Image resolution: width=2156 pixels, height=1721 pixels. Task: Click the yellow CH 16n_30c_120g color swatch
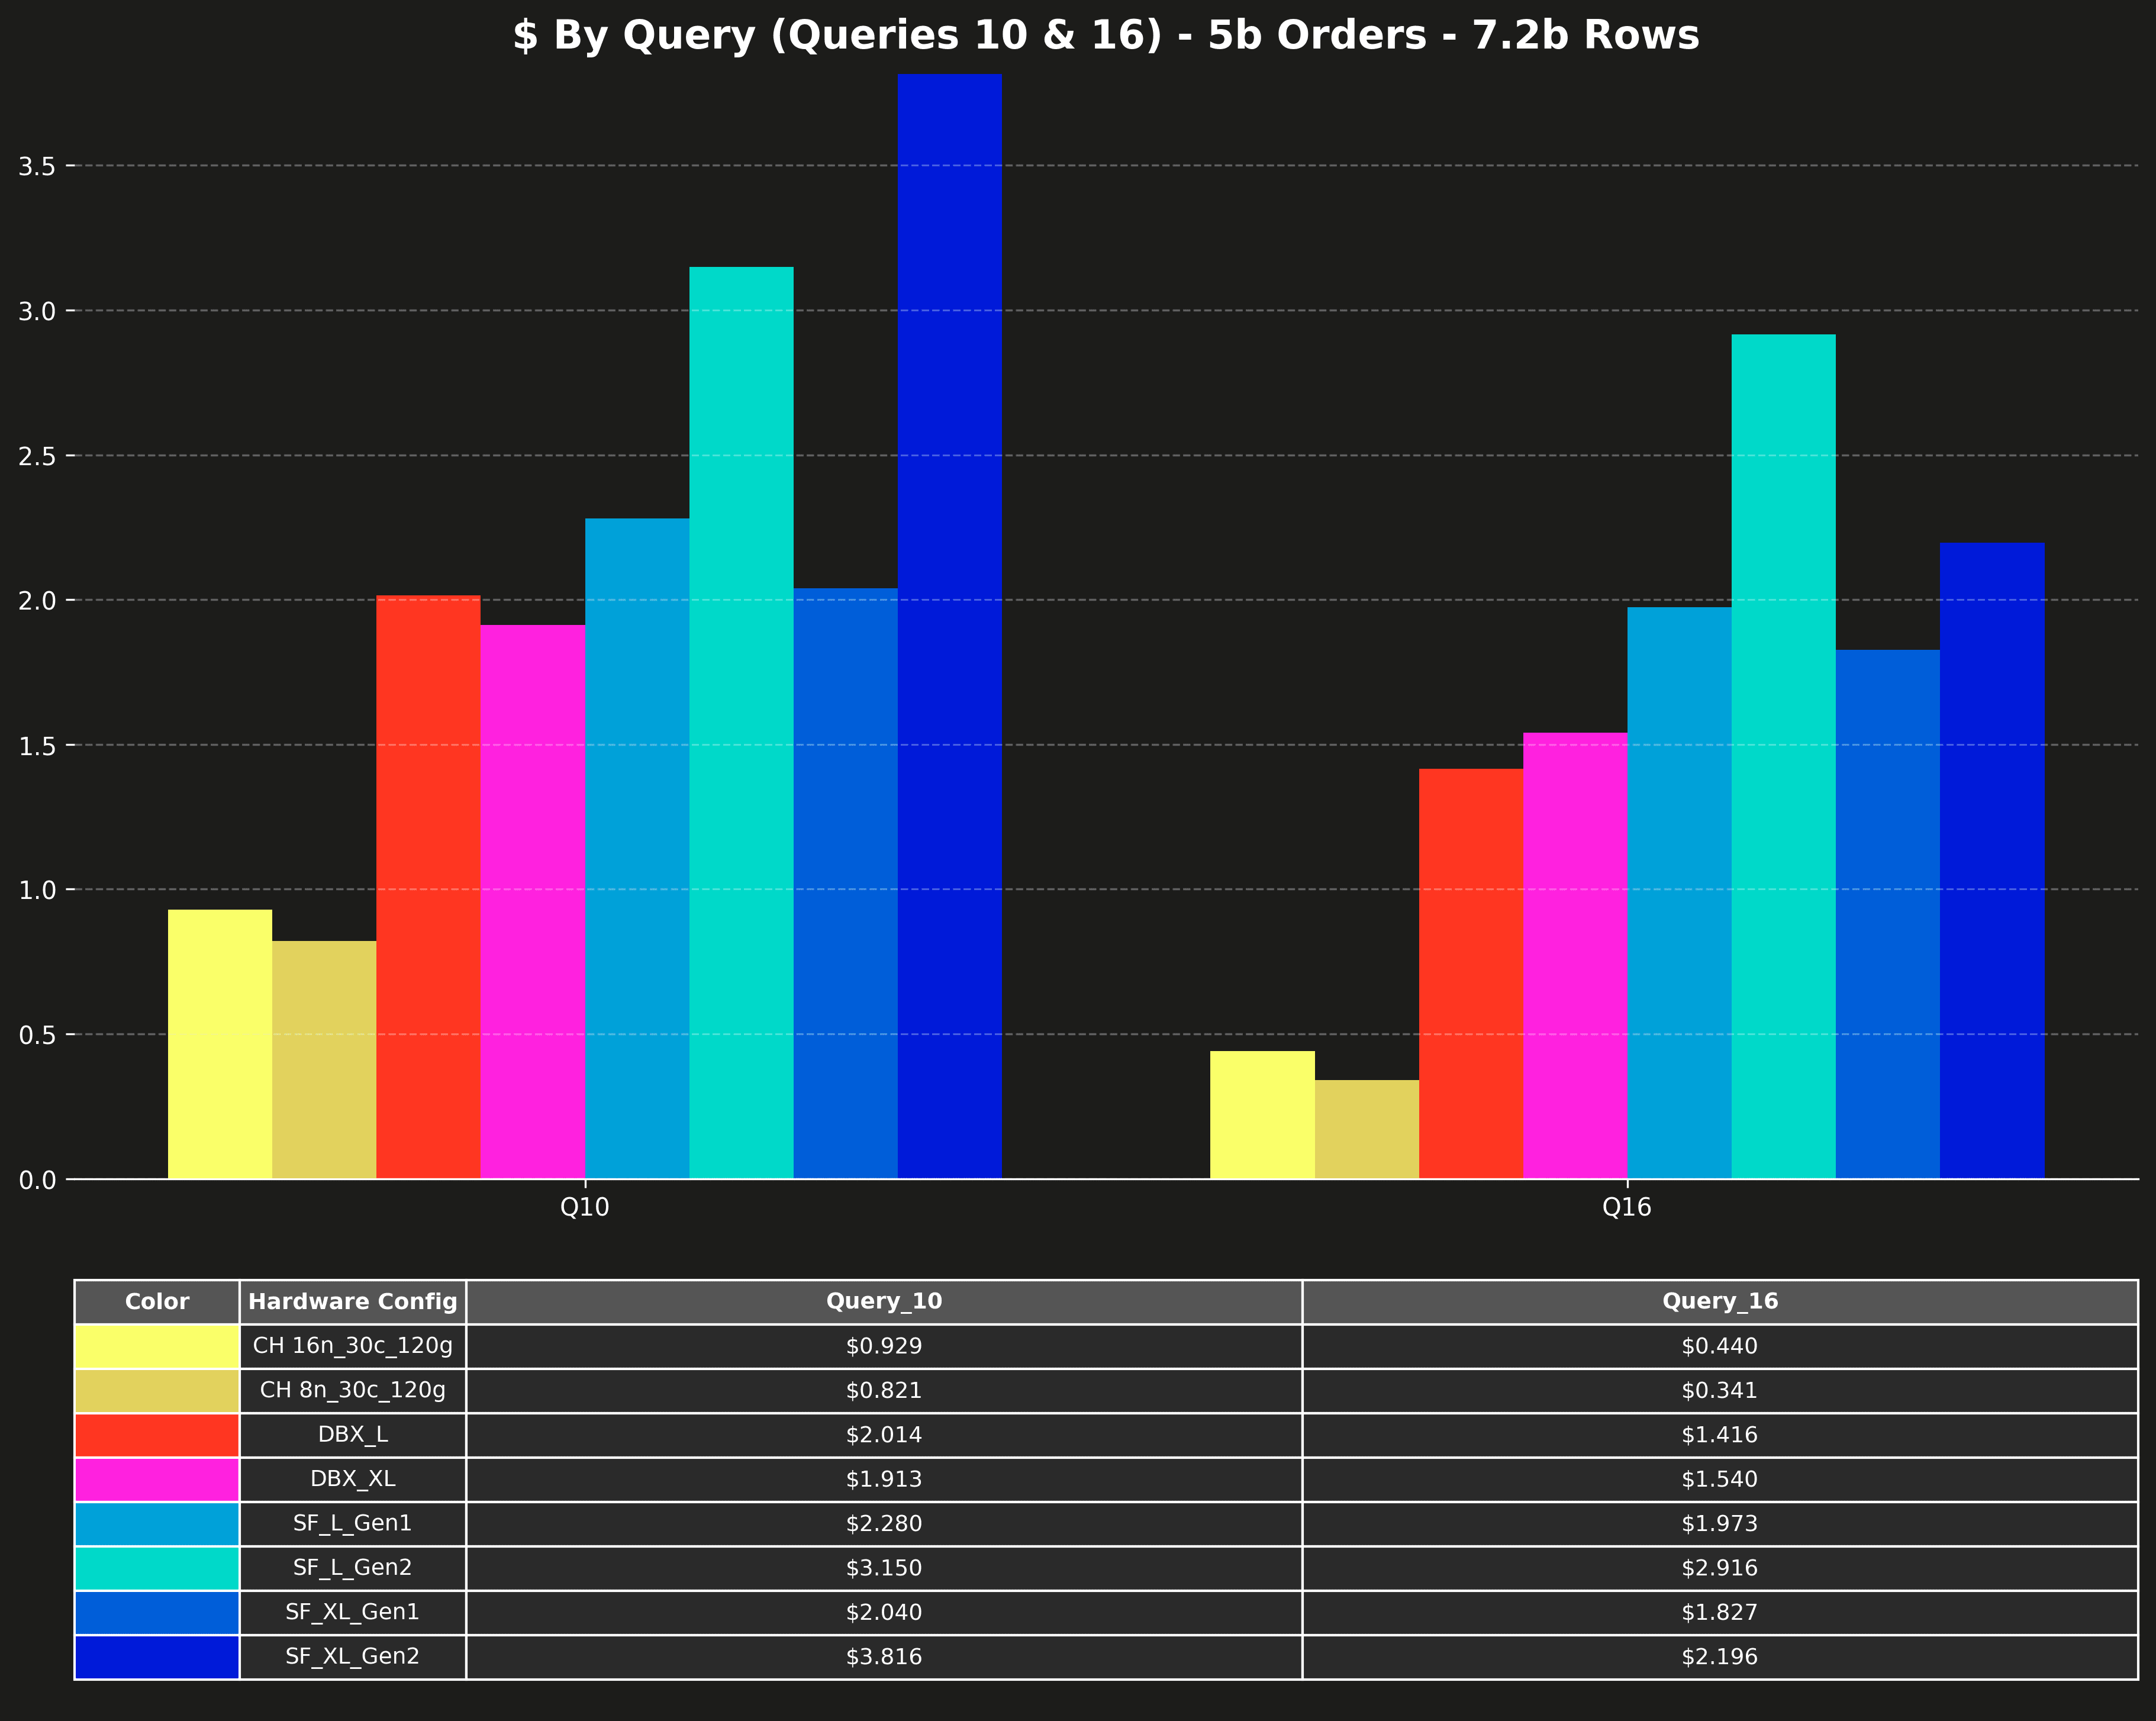click(x=157, y=1346)
